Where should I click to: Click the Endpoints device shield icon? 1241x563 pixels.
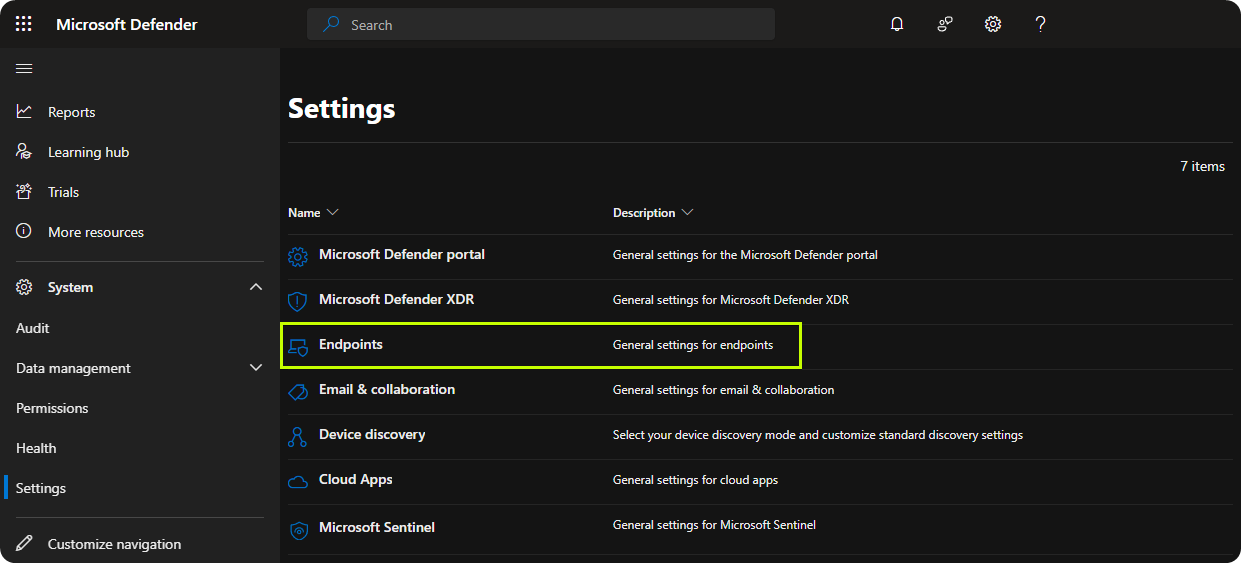pos(298,346)
